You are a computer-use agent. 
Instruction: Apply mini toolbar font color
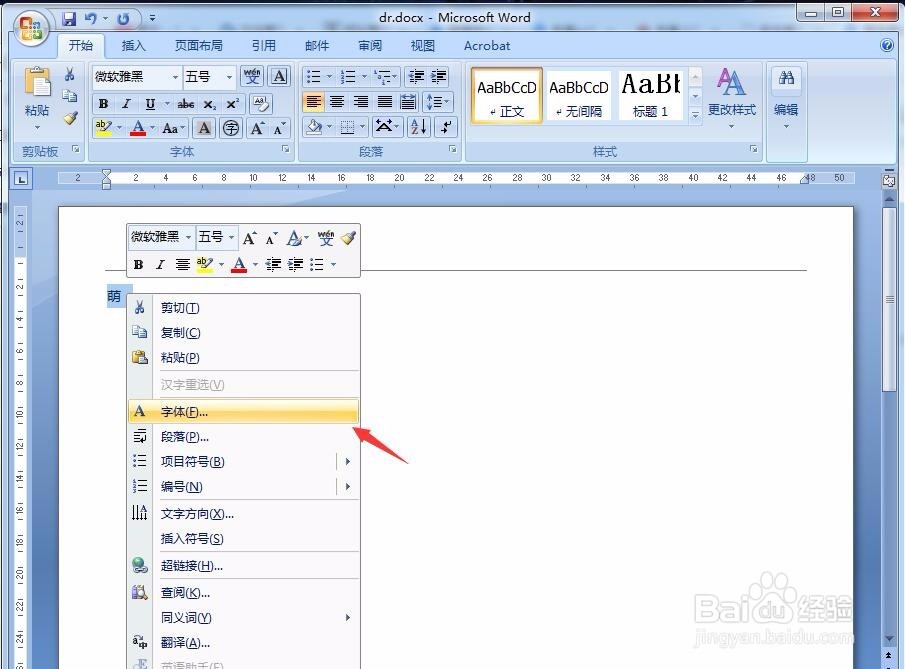click(x=239, y=264)
